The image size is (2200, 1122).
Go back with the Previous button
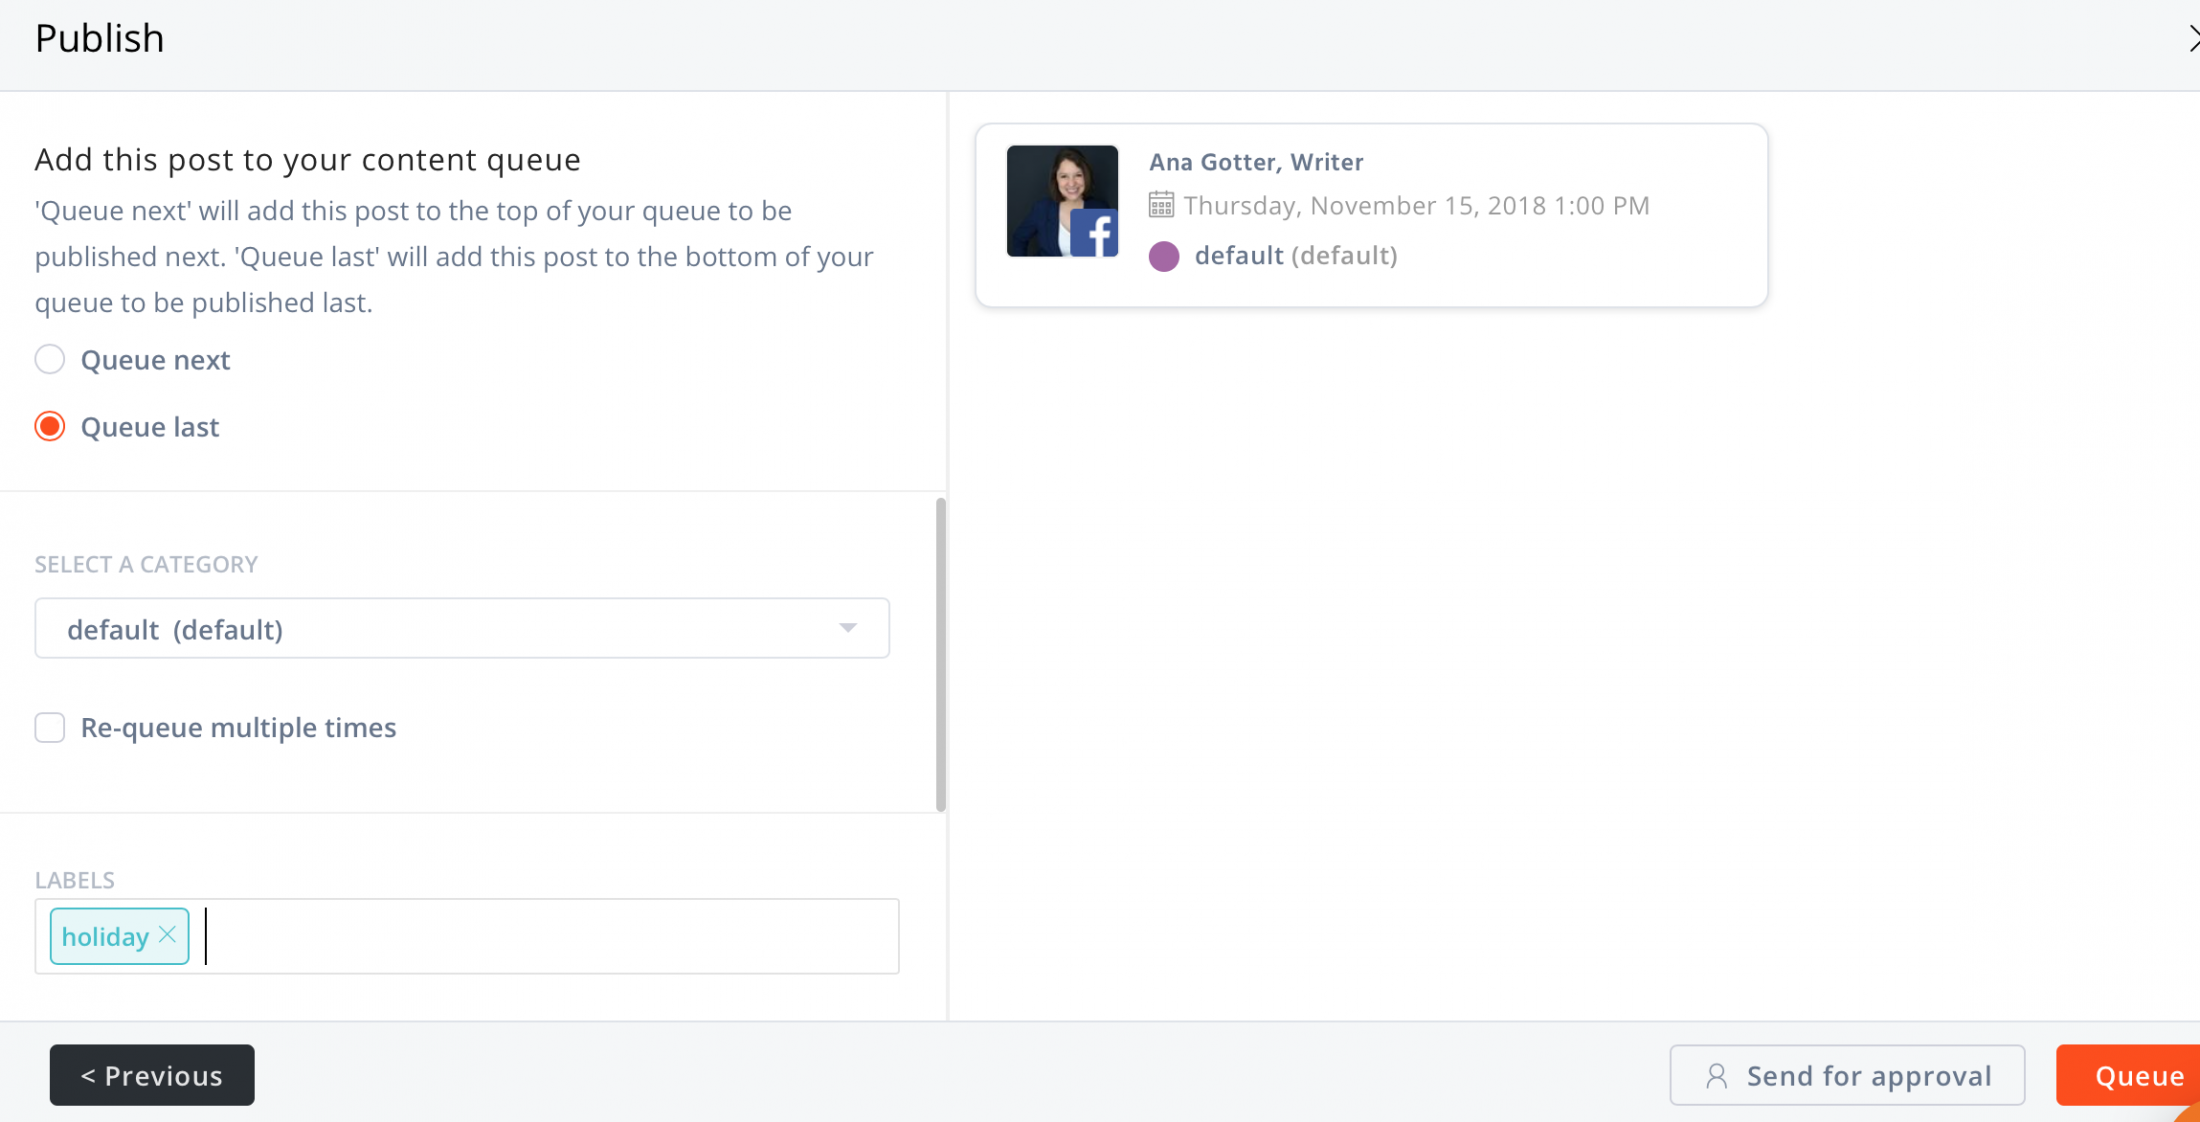[x=152, y=1076]
